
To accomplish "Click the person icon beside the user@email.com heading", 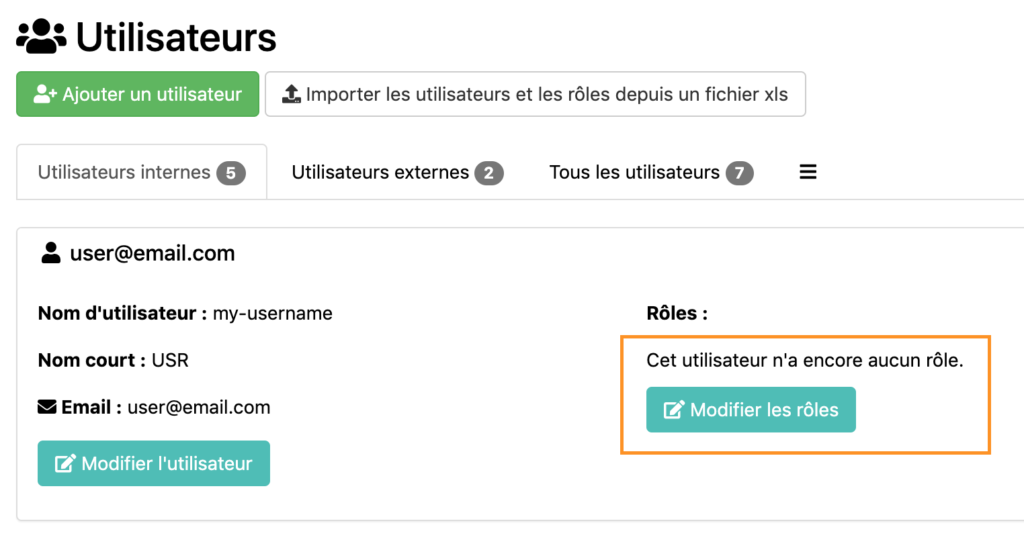I will [50, 254].
